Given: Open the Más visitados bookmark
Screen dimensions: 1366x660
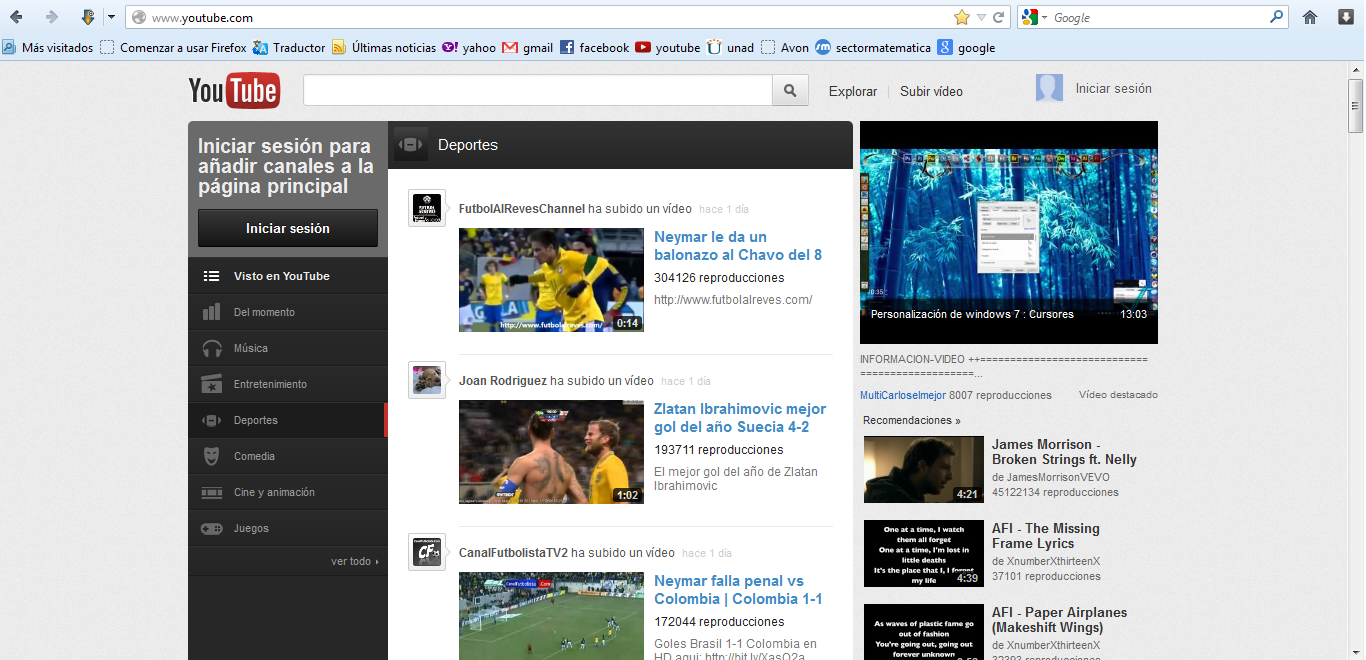Looking at the screenshot, I should coord(48,47).
